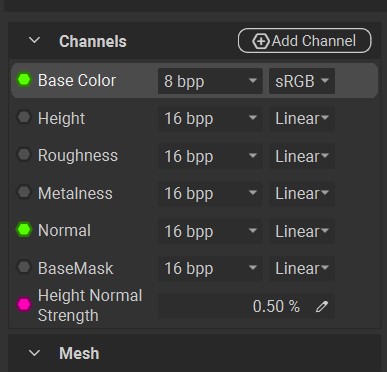This screenshot has height=372, width=387.
Task: Open the Metalness 16 bpp dropdown
Action: (x=210, y=193)
